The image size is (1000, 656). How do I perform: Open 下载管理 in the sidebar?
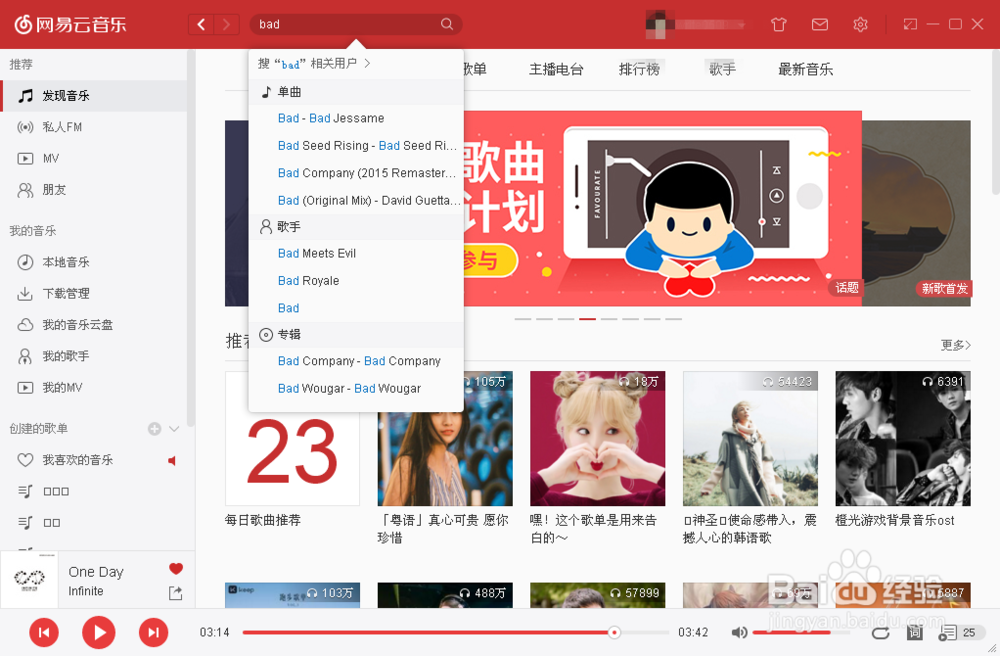[x=94, y=293]
